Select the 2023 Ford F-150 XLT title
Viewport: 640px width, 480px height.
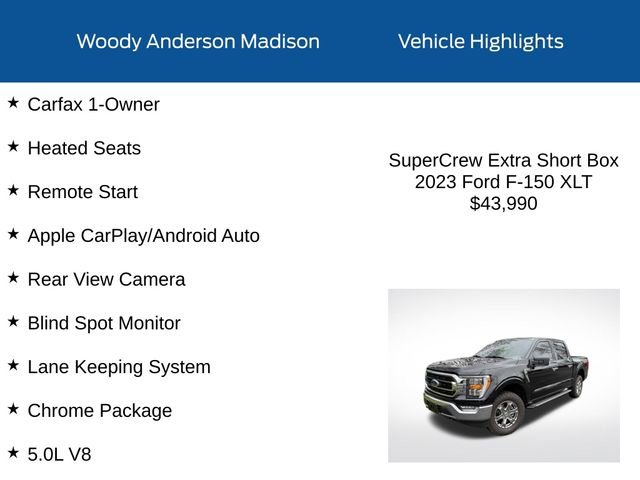tap(504, 182)
